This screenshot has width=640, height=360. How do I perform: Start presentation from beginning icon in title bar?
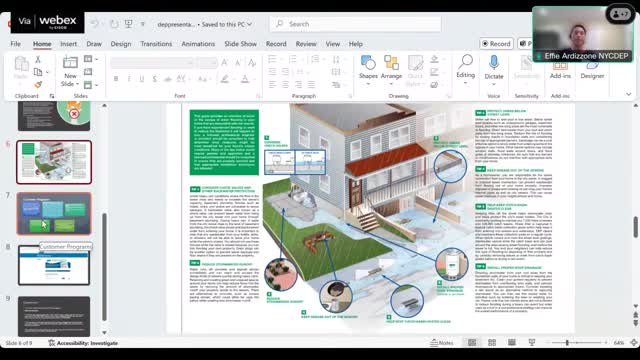click(x=129, y=24)
